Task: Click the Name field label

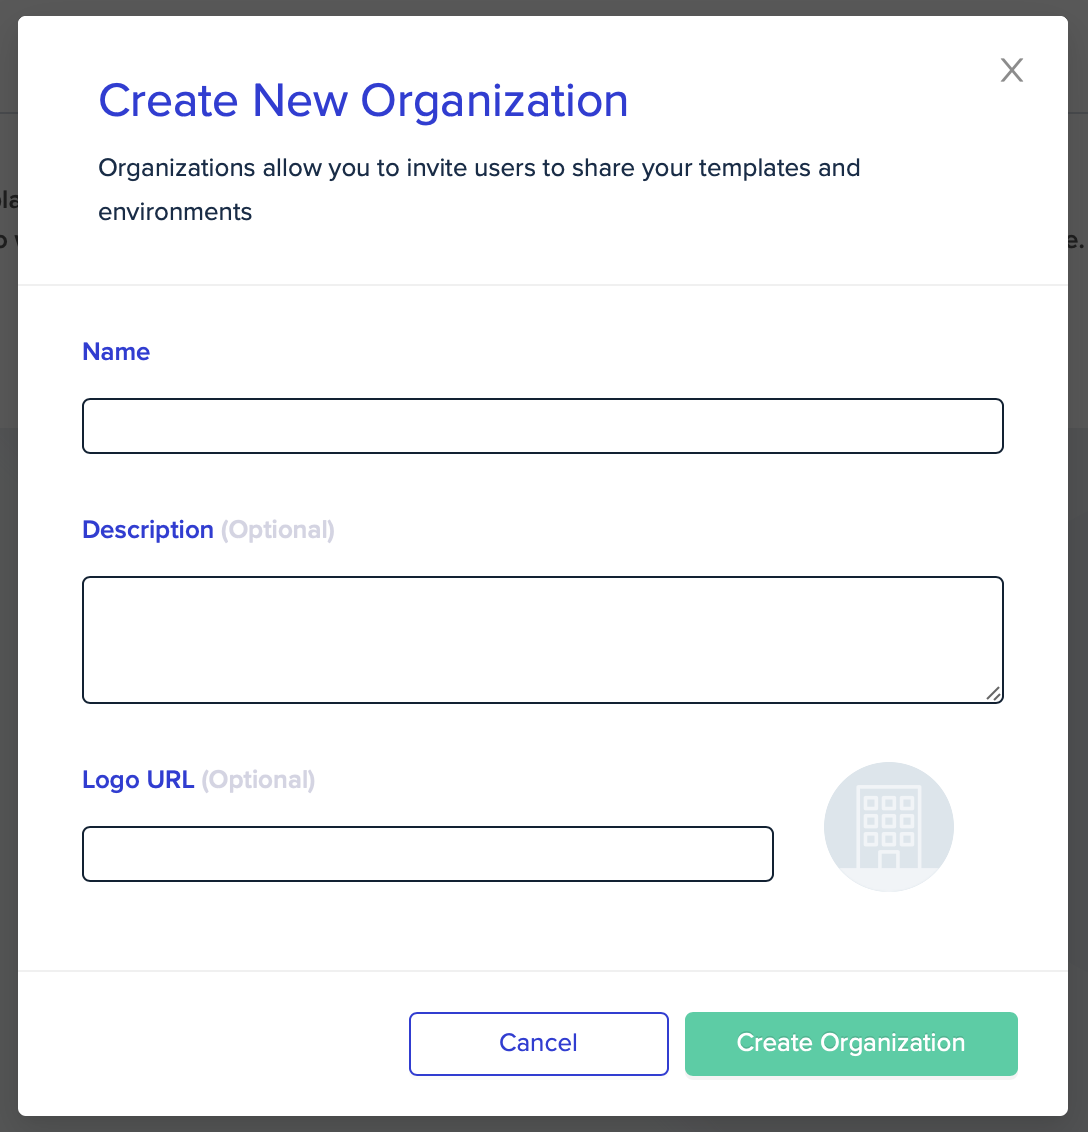Action: (116, 352)
